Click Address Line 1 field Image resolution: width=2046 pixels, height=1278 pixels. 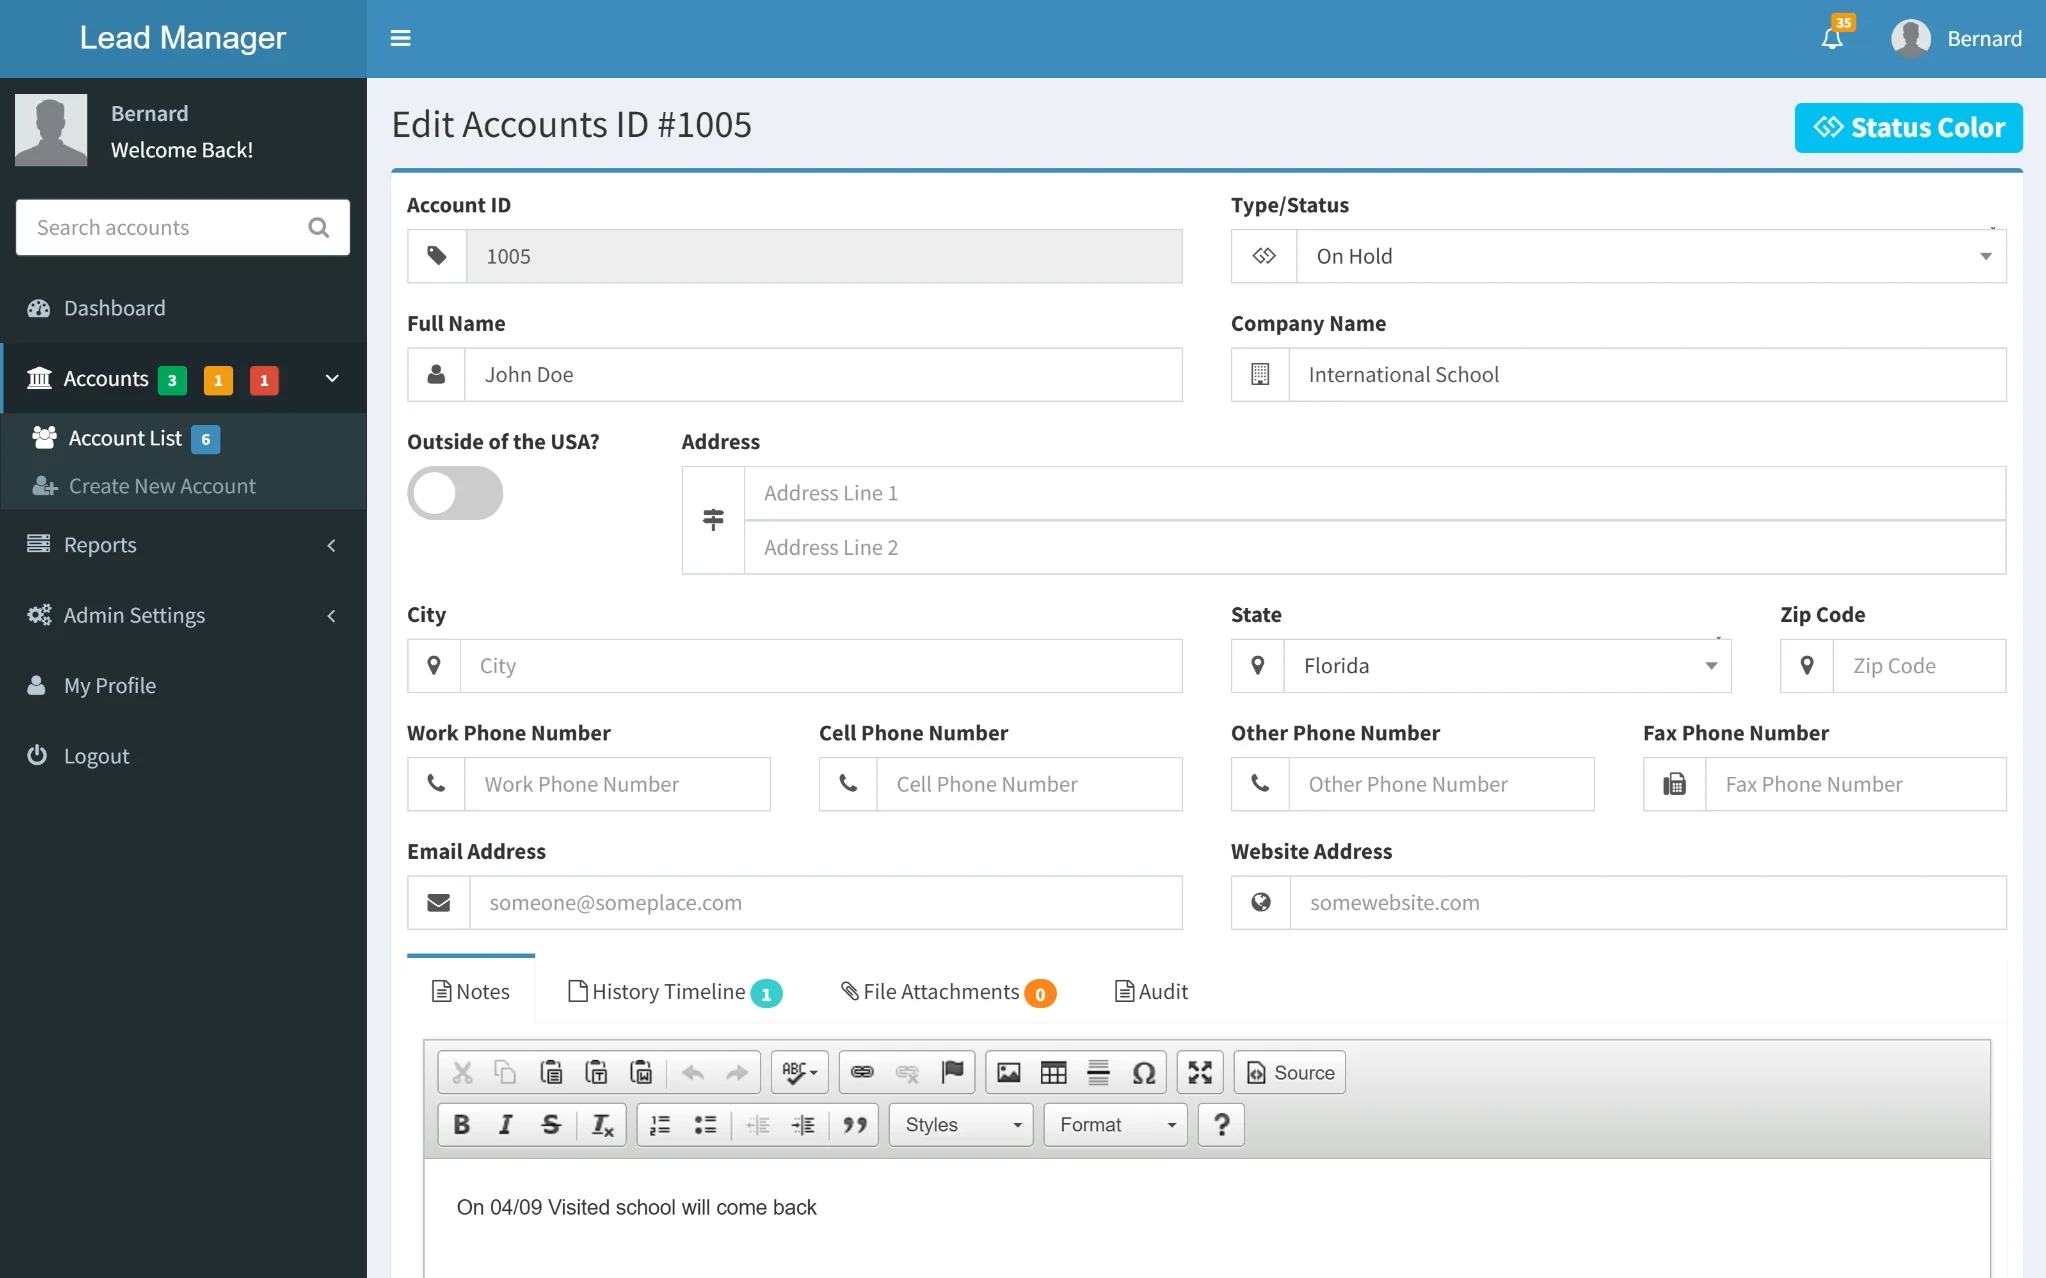pyautogui.click(x=1375, y=493)
